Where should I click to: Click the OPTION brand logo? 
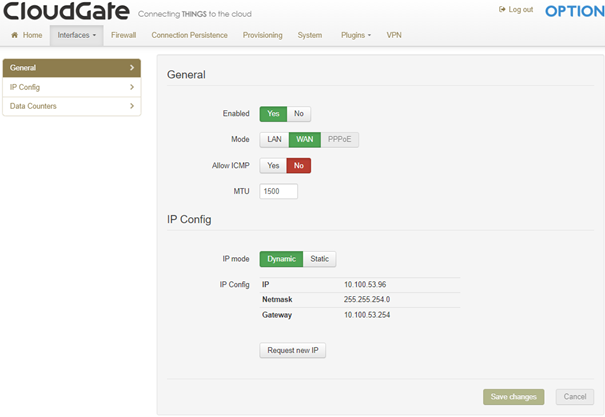(573, 11)
